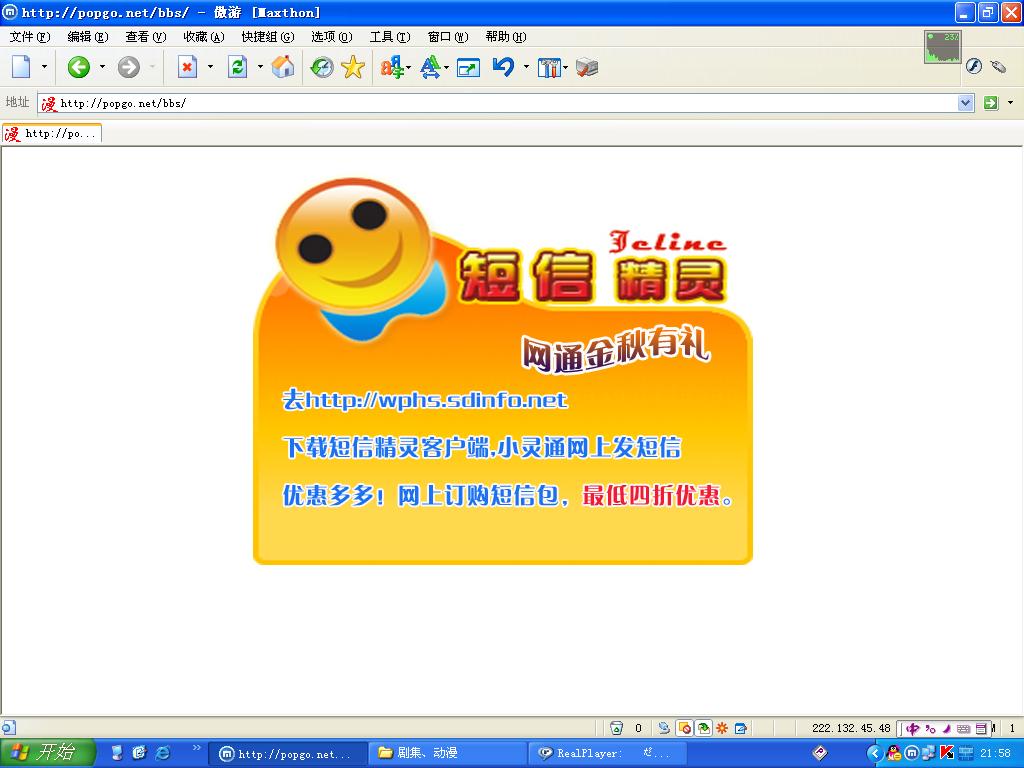Viewport: 1024px width, 768px height.
Task: Click the external tools icon
Action: 549,67
